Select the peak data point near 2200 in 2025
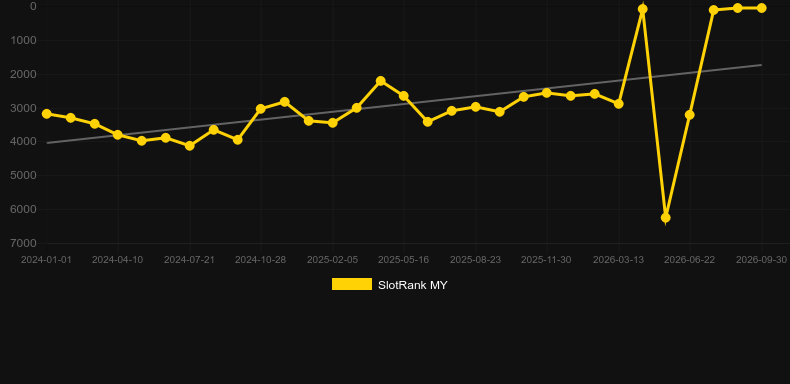 click(381, 81)
